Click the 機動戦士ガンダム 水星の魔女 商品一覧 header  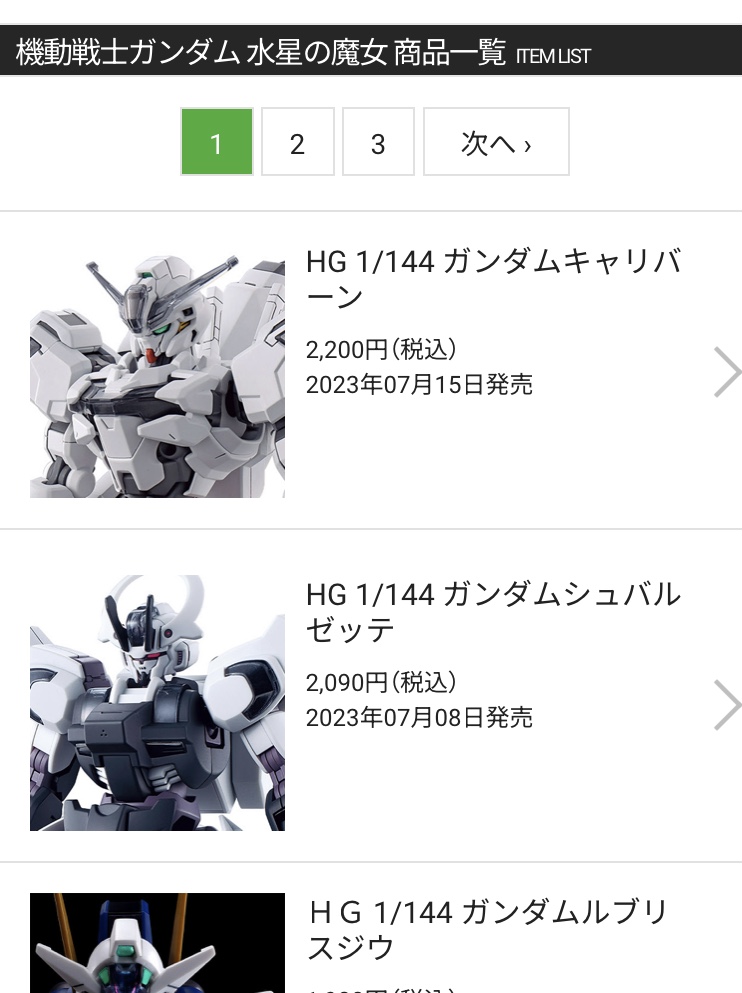(x=261, y=52)
